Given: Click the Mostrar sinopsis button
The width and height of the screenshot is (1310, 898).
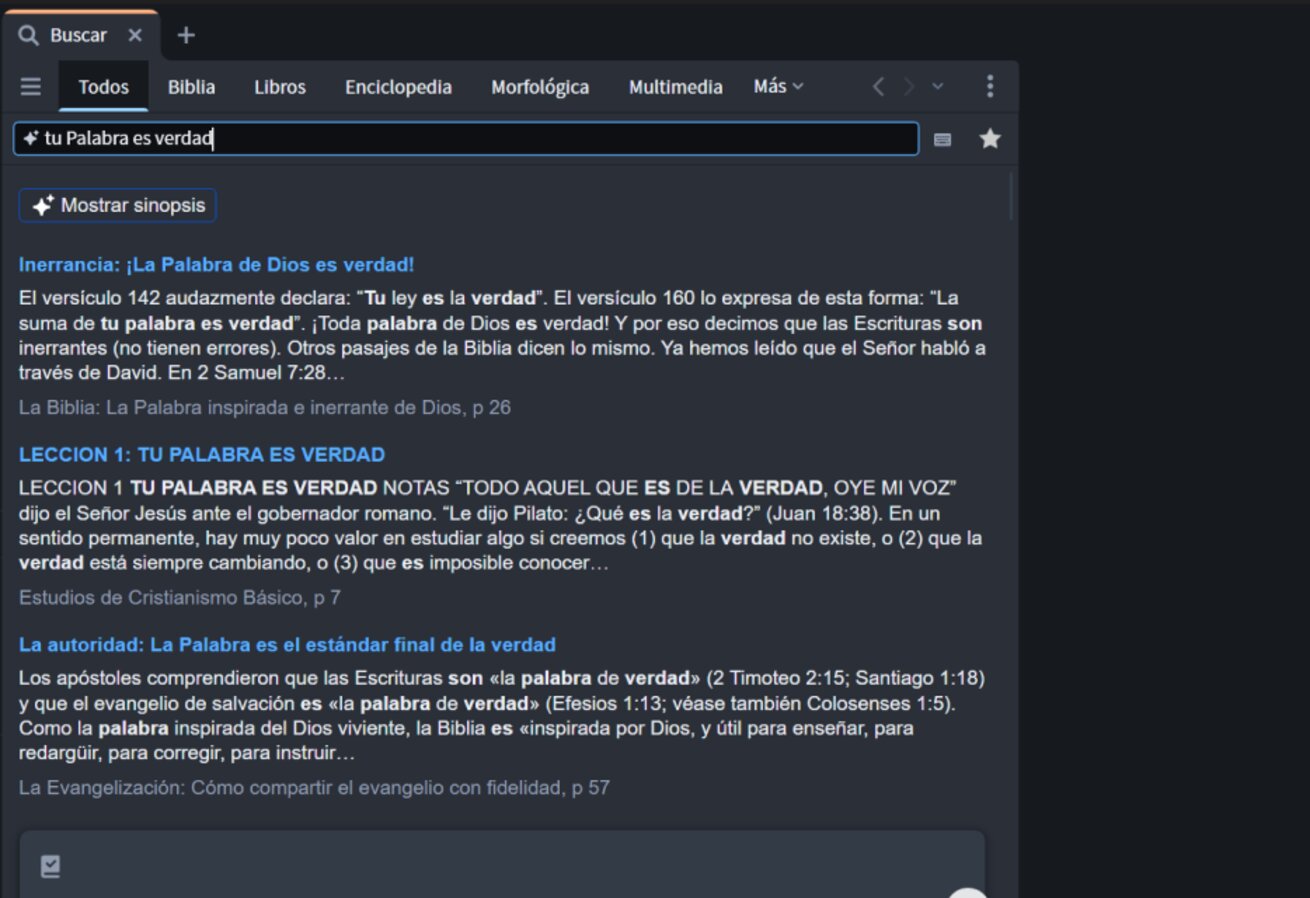Looking at the screenshot, I should tap(118, 205).
